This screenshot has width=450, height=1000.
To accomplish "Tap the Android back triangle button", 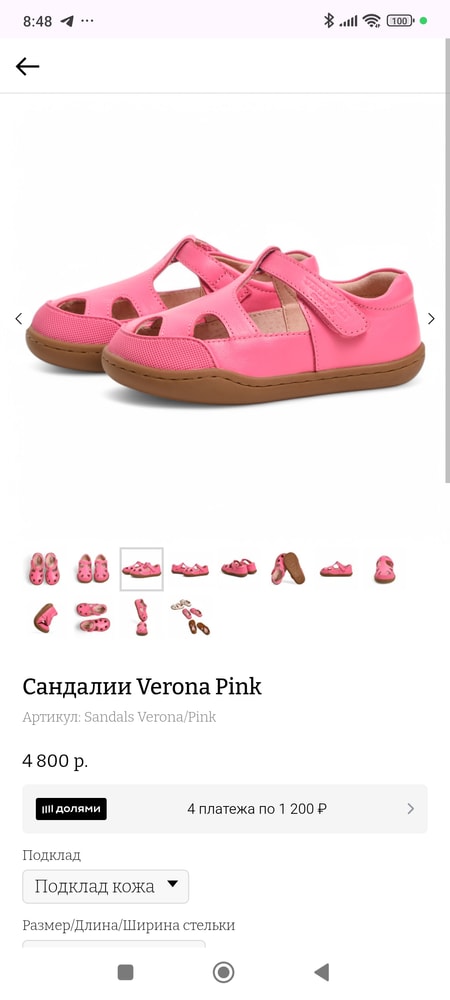I will point(322,972).
